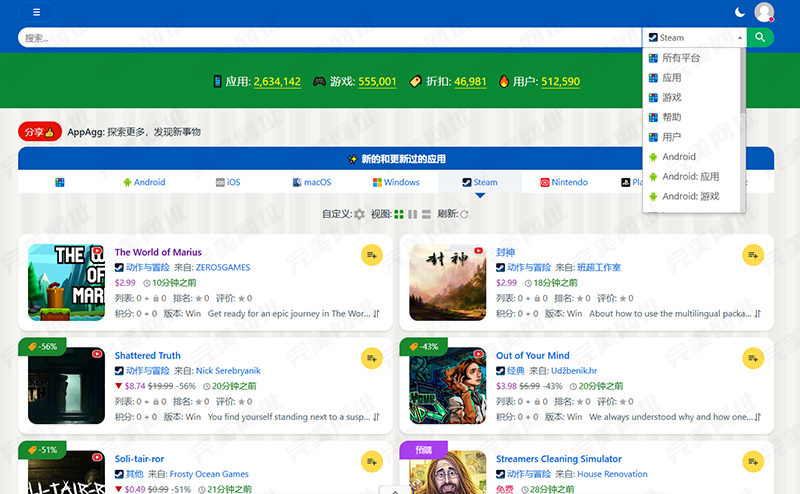Add The World of Marius to list
Image resolution: width=800 pixels, height=494 pixels.
coord(372,255)
